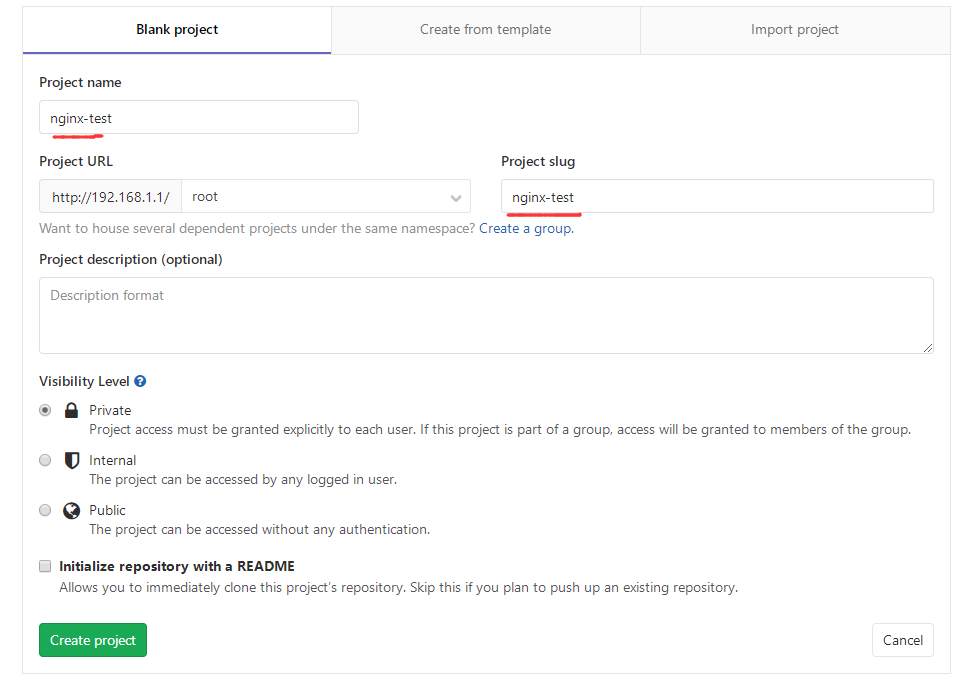Click the Project description (optional) label
This screenshot has height=679, width=973.
pyautogui.click(x=131, y=259)
